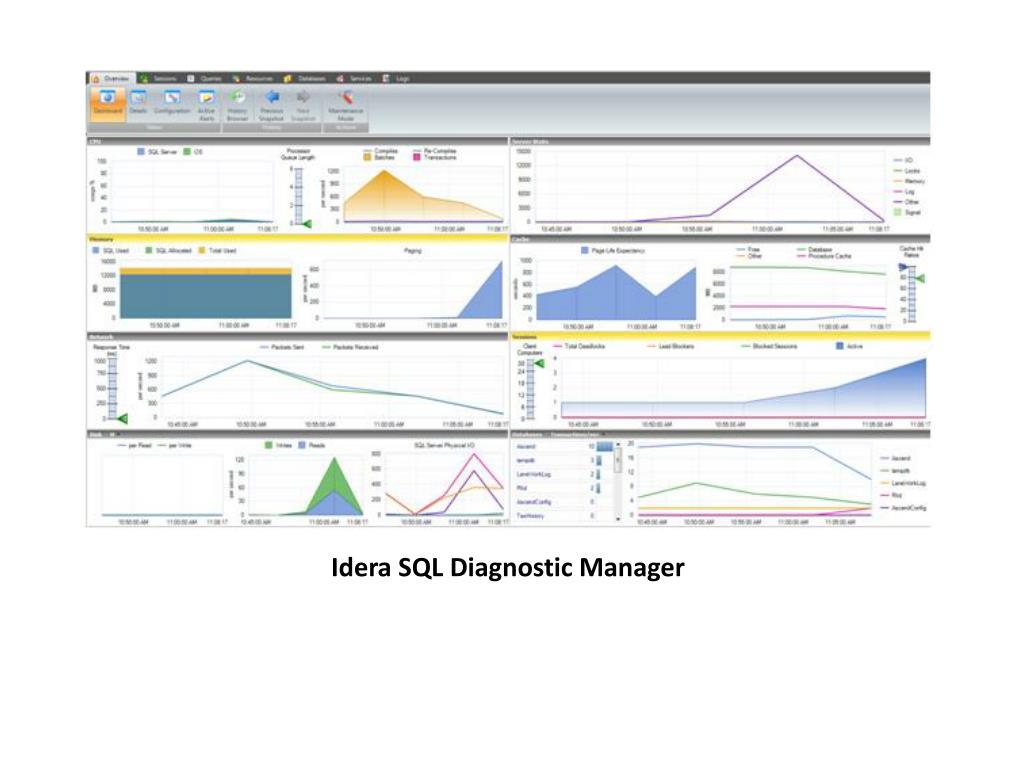Click the SQL Used legend swatch
The height and width of the screenshot is (768, 1024).
96,250
